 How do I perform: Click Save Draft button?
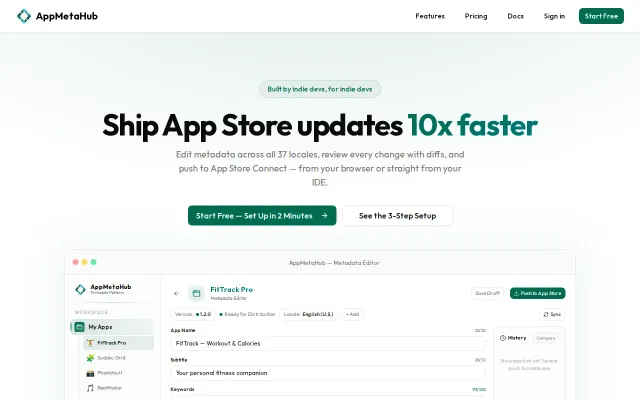tap(487, 293)
